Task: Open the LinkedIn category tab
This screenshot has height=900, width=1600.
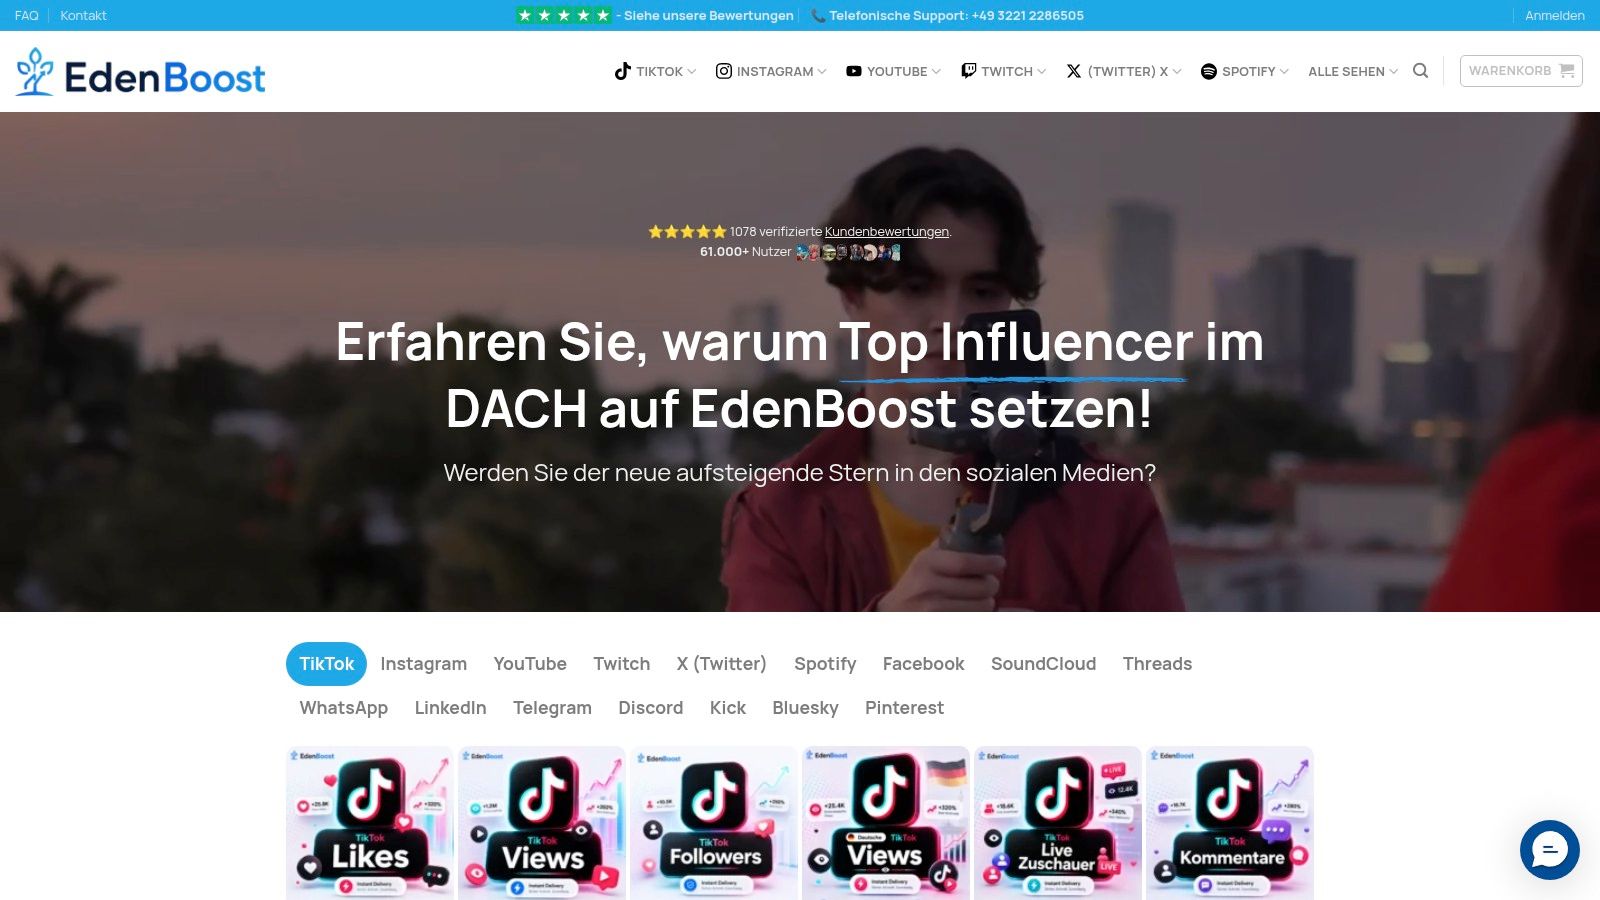Action: (x=450, y=708)
